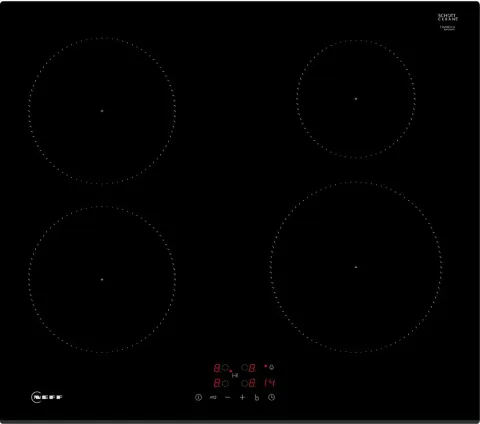Tap the zone-link symbol between the displays
The width and height of the screenshot is (480, 424).
(235, 375)
